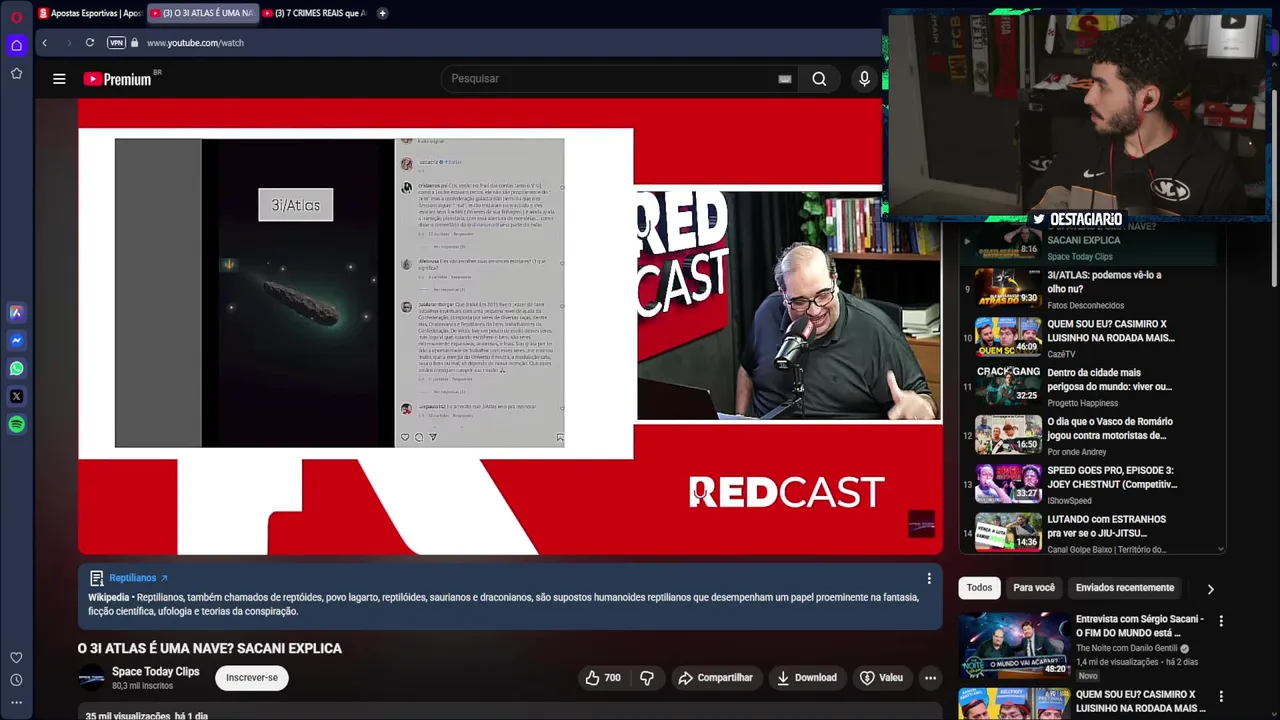Open Messenger in the Opera sidebar
1280x720 pixels.
[x=16, y=340]
